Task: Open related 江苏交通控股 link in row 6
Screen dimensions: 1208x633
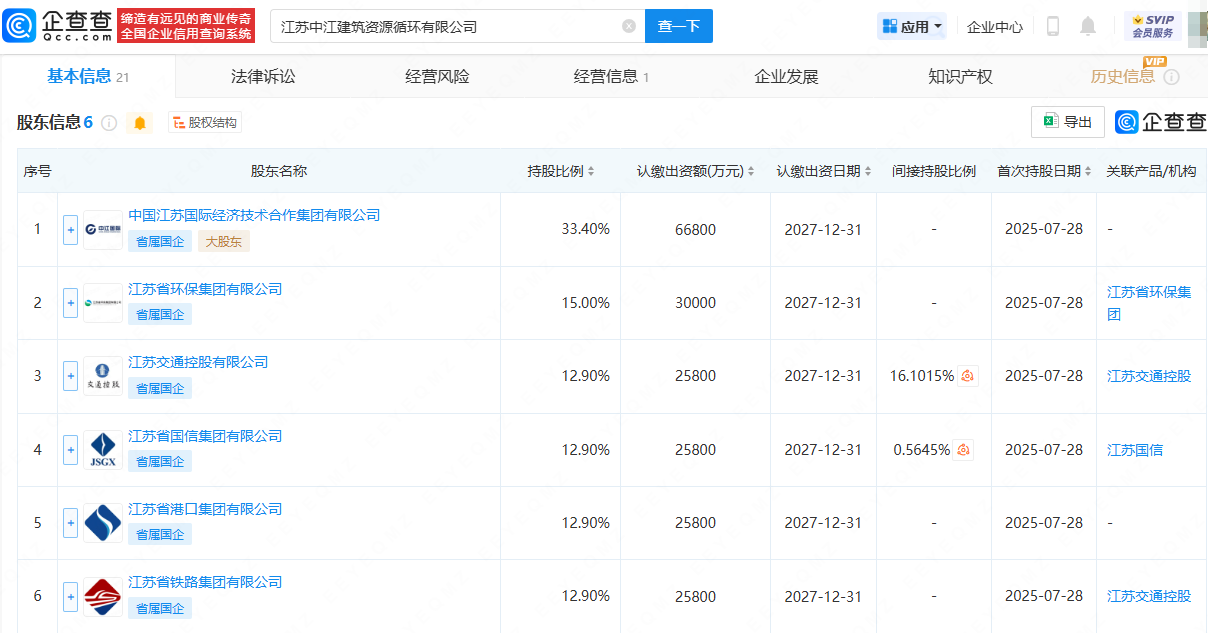Action: pyautogui.click(x=1149, y=596)
